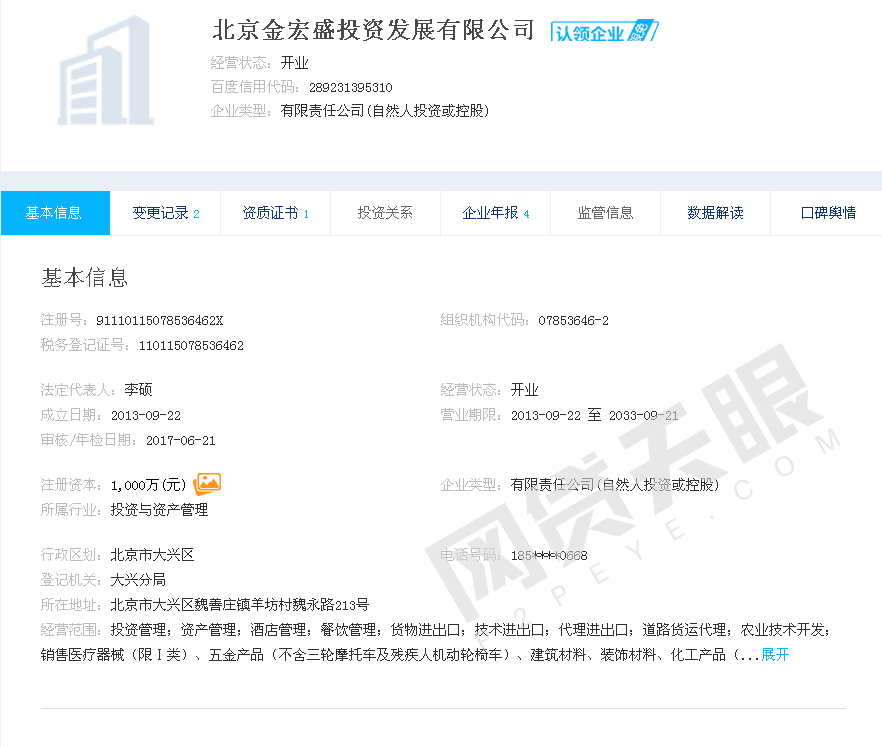This screenshot has height=747, width=882.
Task: Click the masked phone number 185****0668
Action: click(x=549, y=556)
